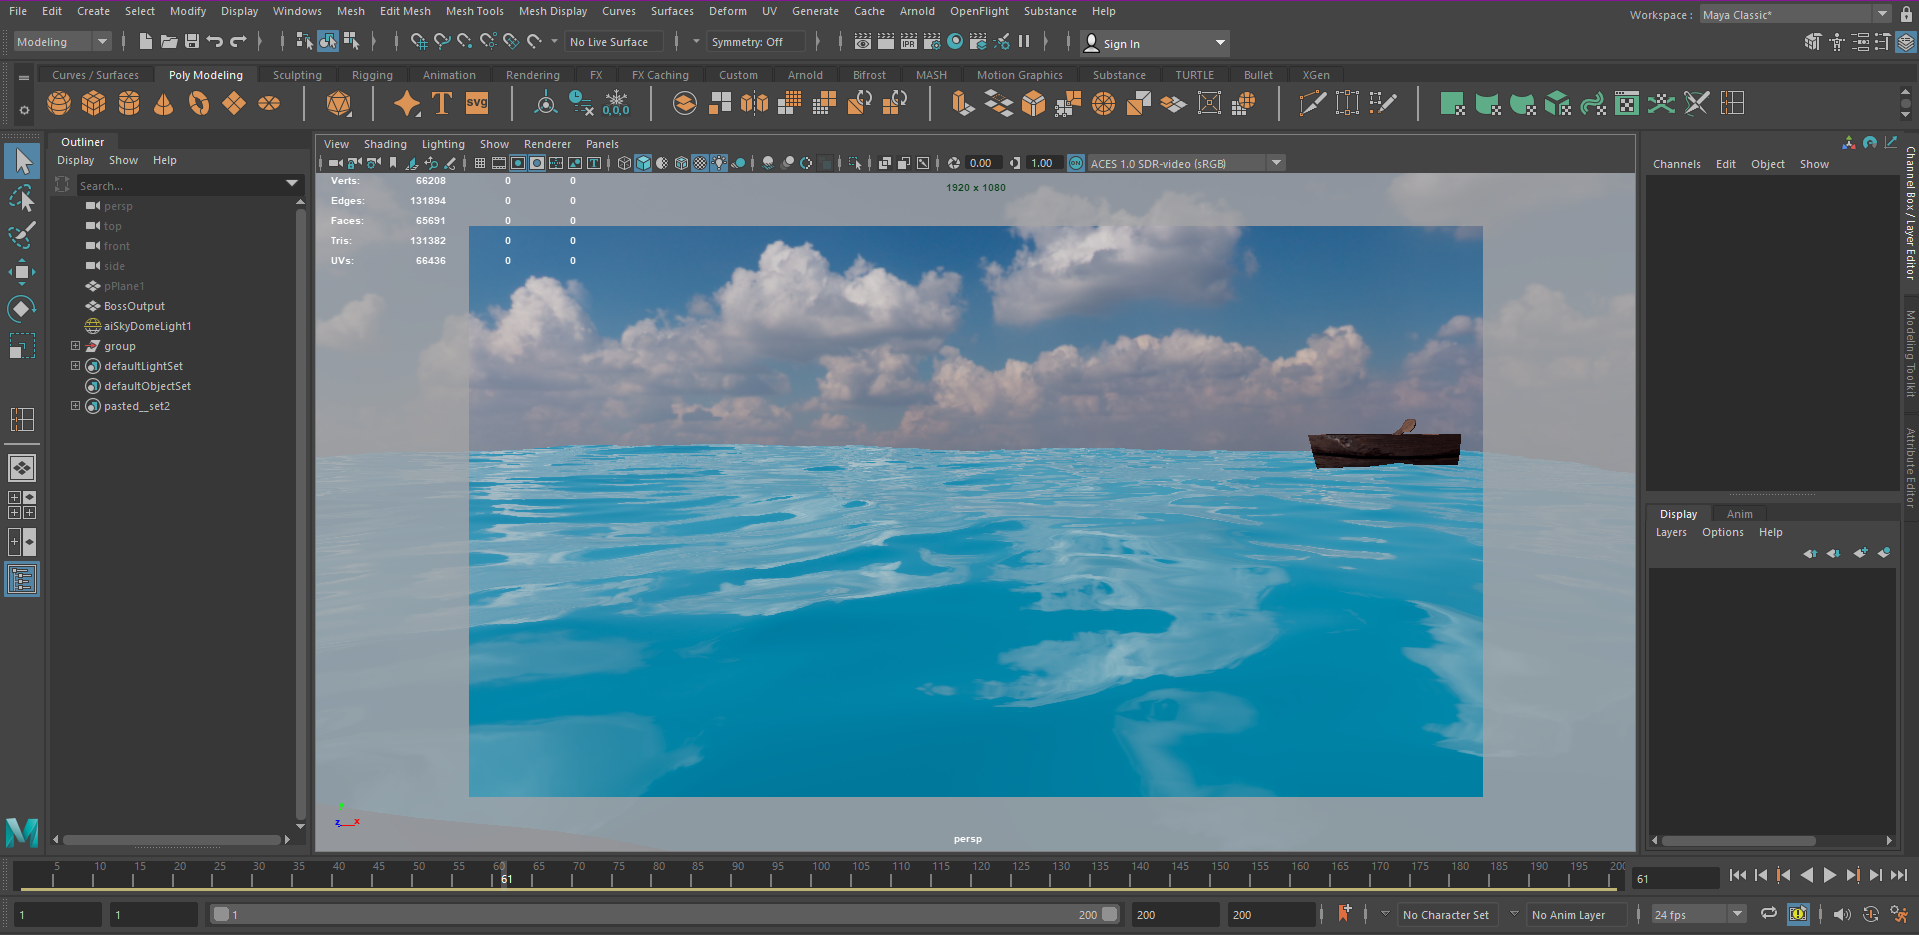The width and height of the screenshot is (1919, 935).
Task: Toggle Use All Lights bulb icon
Action: point(719,163)
